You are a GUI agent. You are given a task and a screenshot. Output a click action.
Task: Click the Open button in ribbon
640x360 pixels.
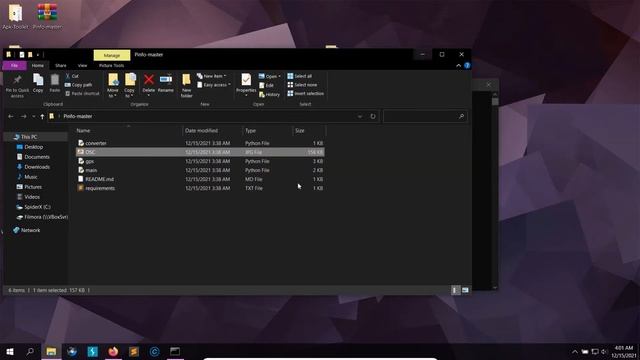click(269, 76)
